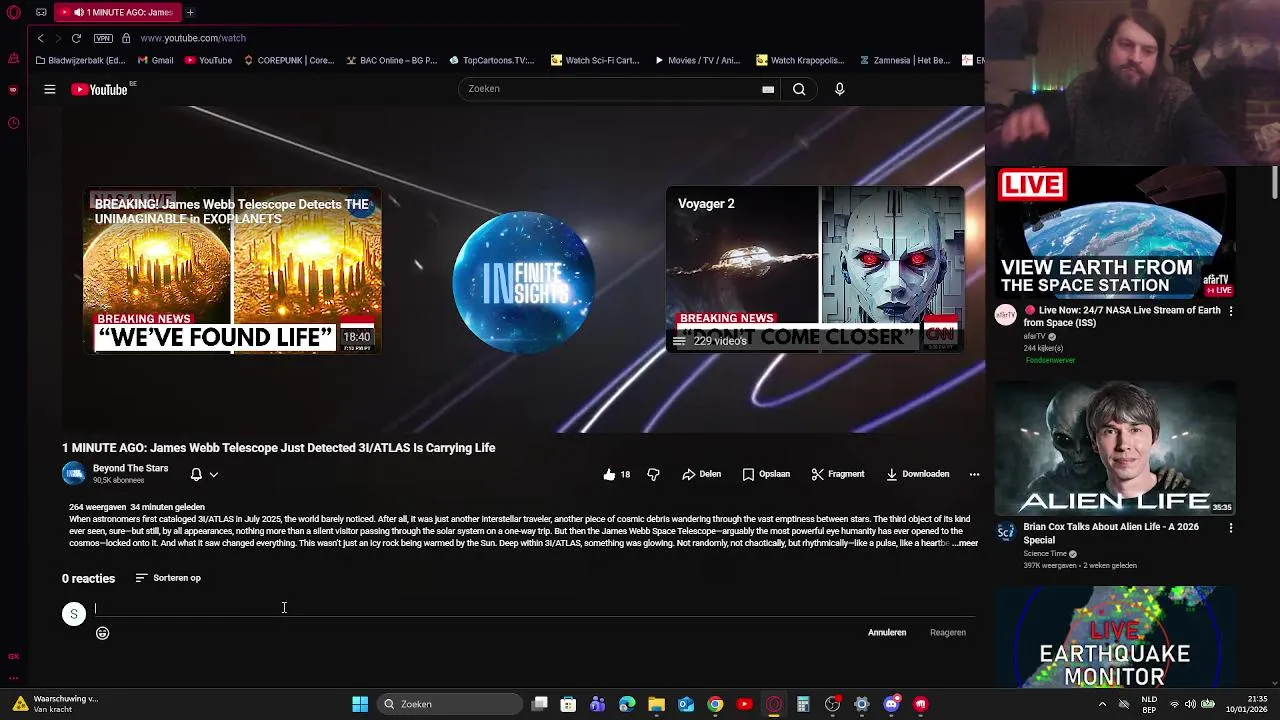Click the Zoeken search field on YouTube
Viewport: 1280px width, 720px height.
pos(610,89)
